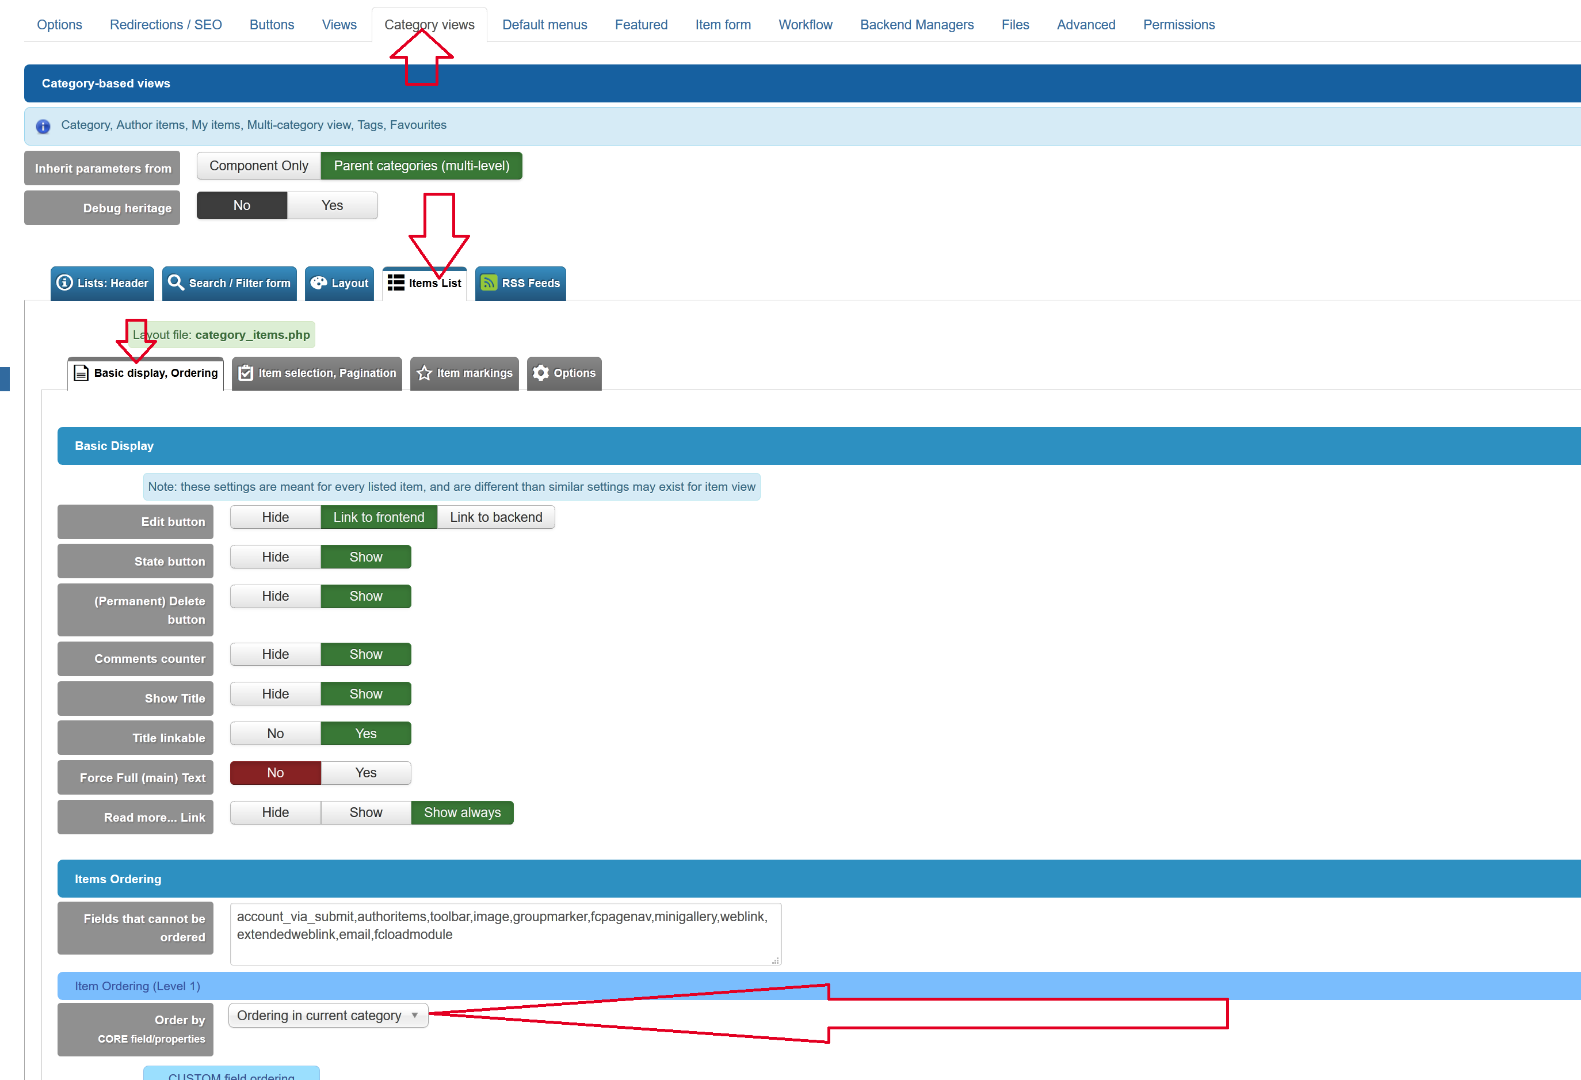Click the checklist icon for Item selection, Pagination

246,373
